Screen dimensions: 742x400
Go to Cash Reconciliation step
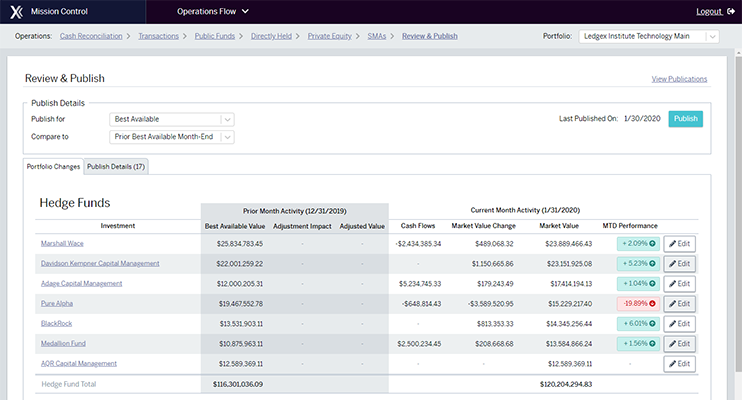click(x=91, y=36)
